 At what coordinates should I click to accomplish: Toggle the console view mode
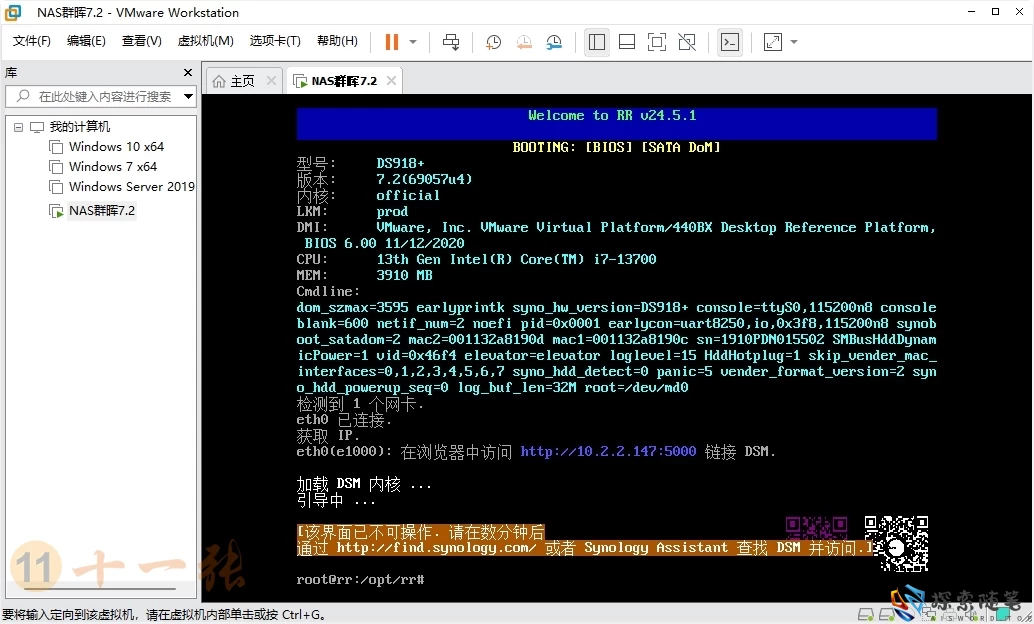pyautogui.click(x=729, y=42)
